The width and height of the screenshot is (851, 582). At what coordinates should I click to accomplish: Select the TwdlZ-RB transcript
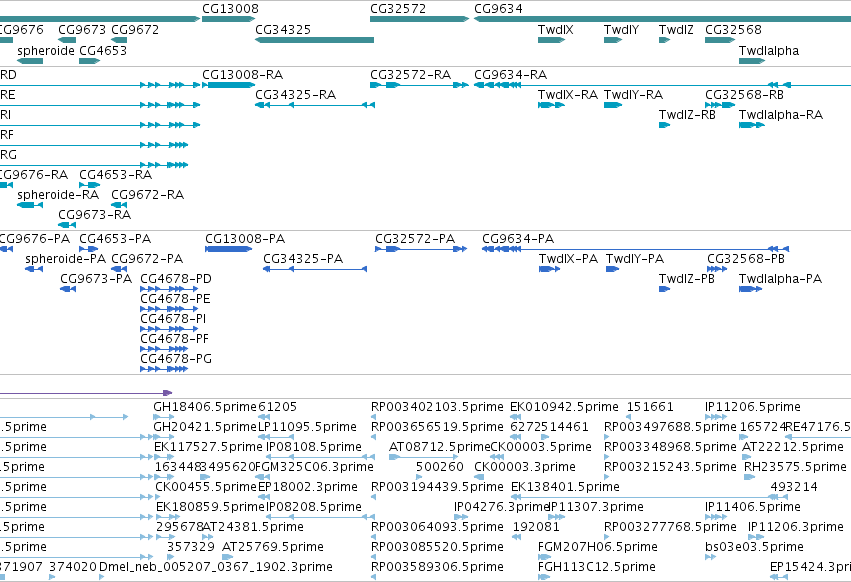pyautogui.click(x=664, y=125)
